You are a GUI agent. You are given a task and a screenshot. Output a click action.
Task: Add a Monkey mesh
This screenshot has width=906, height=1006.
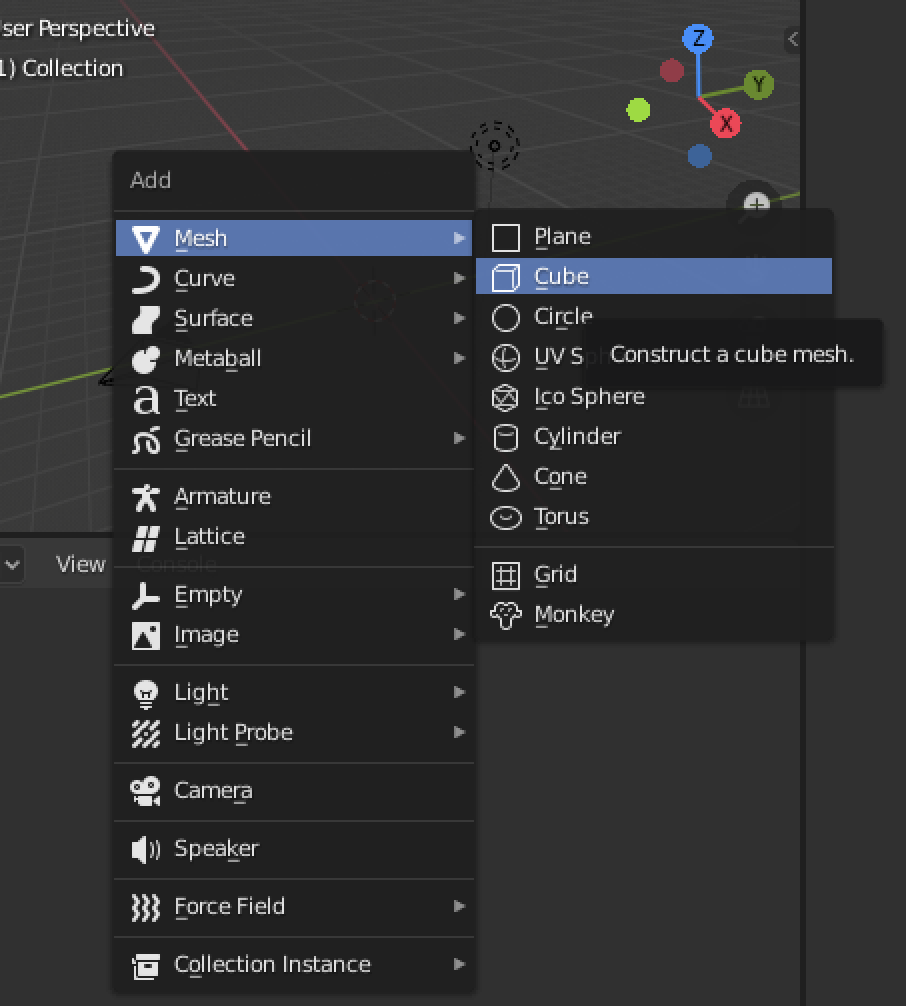[654, 615]
